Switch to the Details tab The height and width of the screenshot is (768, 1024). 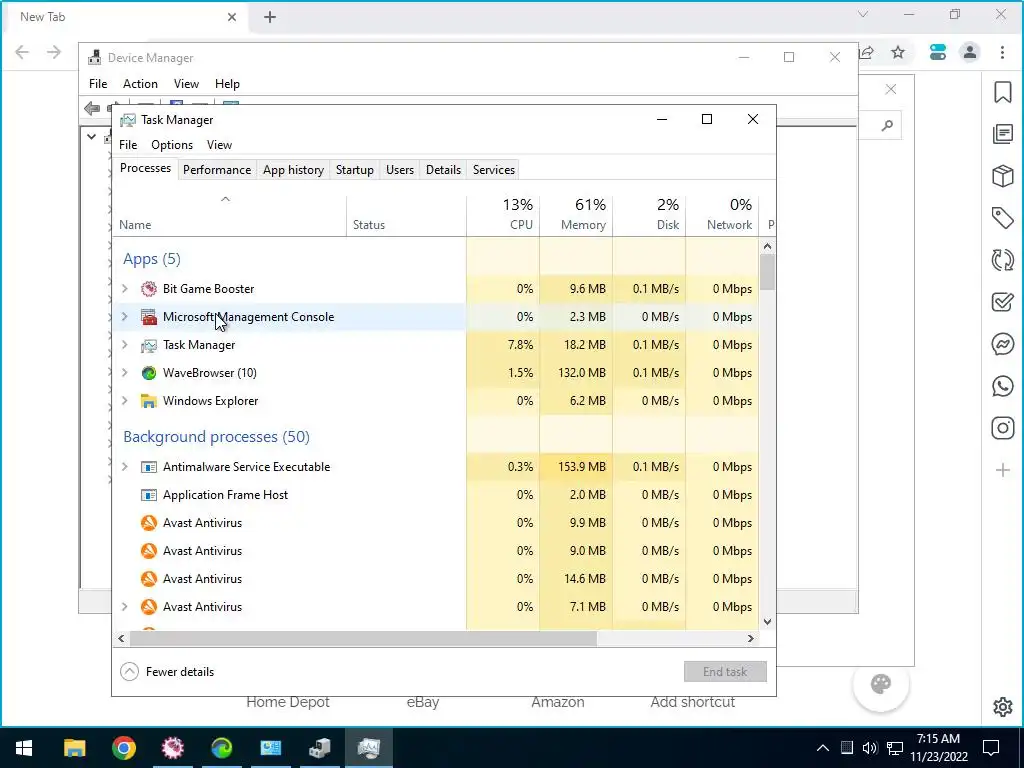[443, 170]
